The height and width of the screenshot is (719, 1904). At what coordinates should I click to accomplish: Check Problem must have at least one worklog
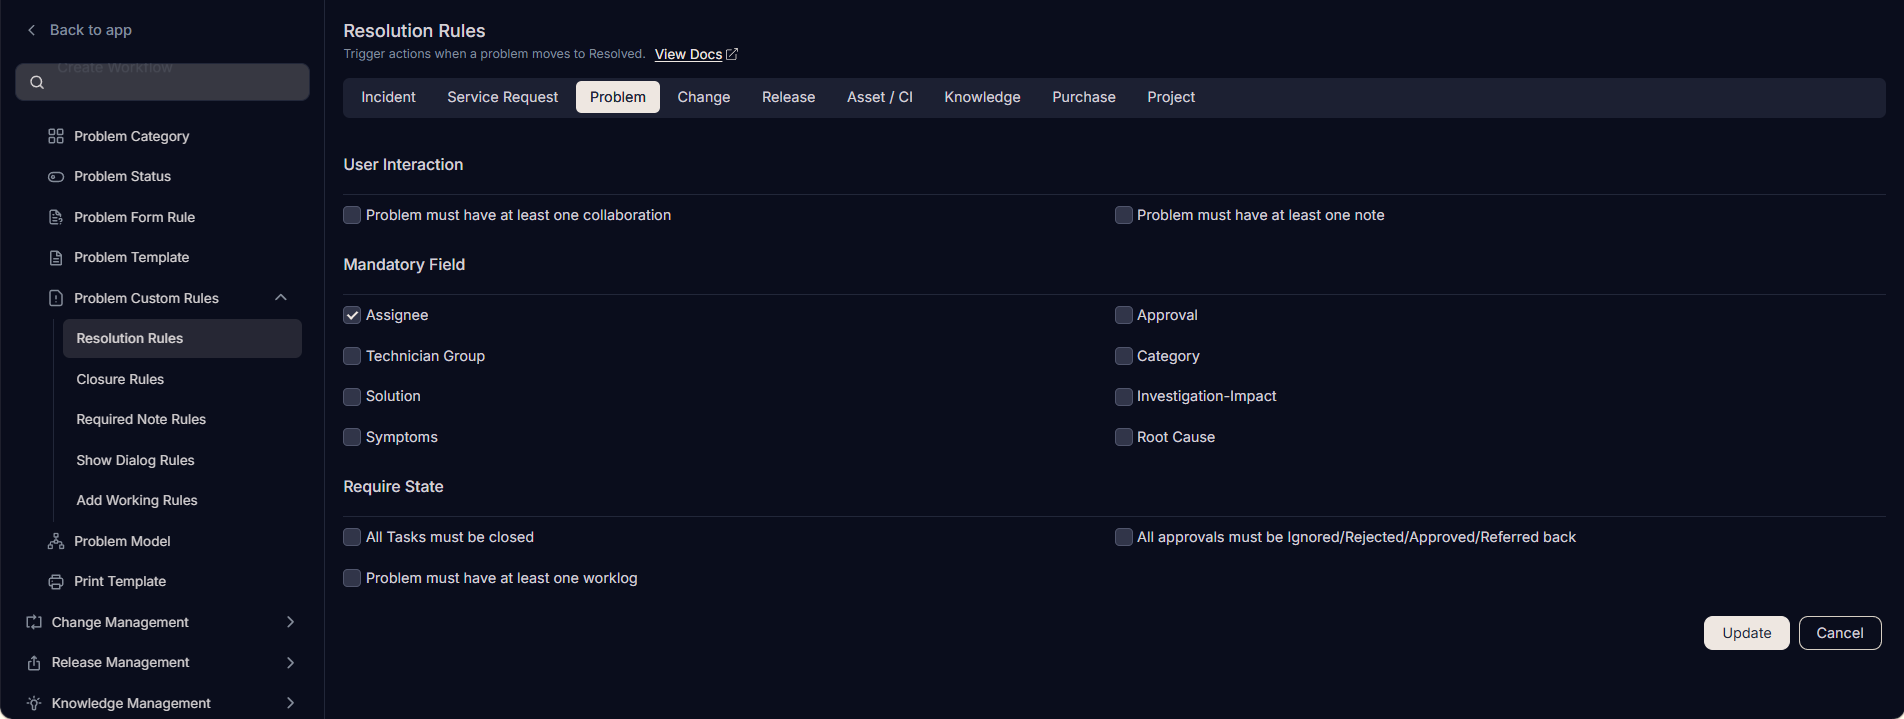[x=352, y=578]
